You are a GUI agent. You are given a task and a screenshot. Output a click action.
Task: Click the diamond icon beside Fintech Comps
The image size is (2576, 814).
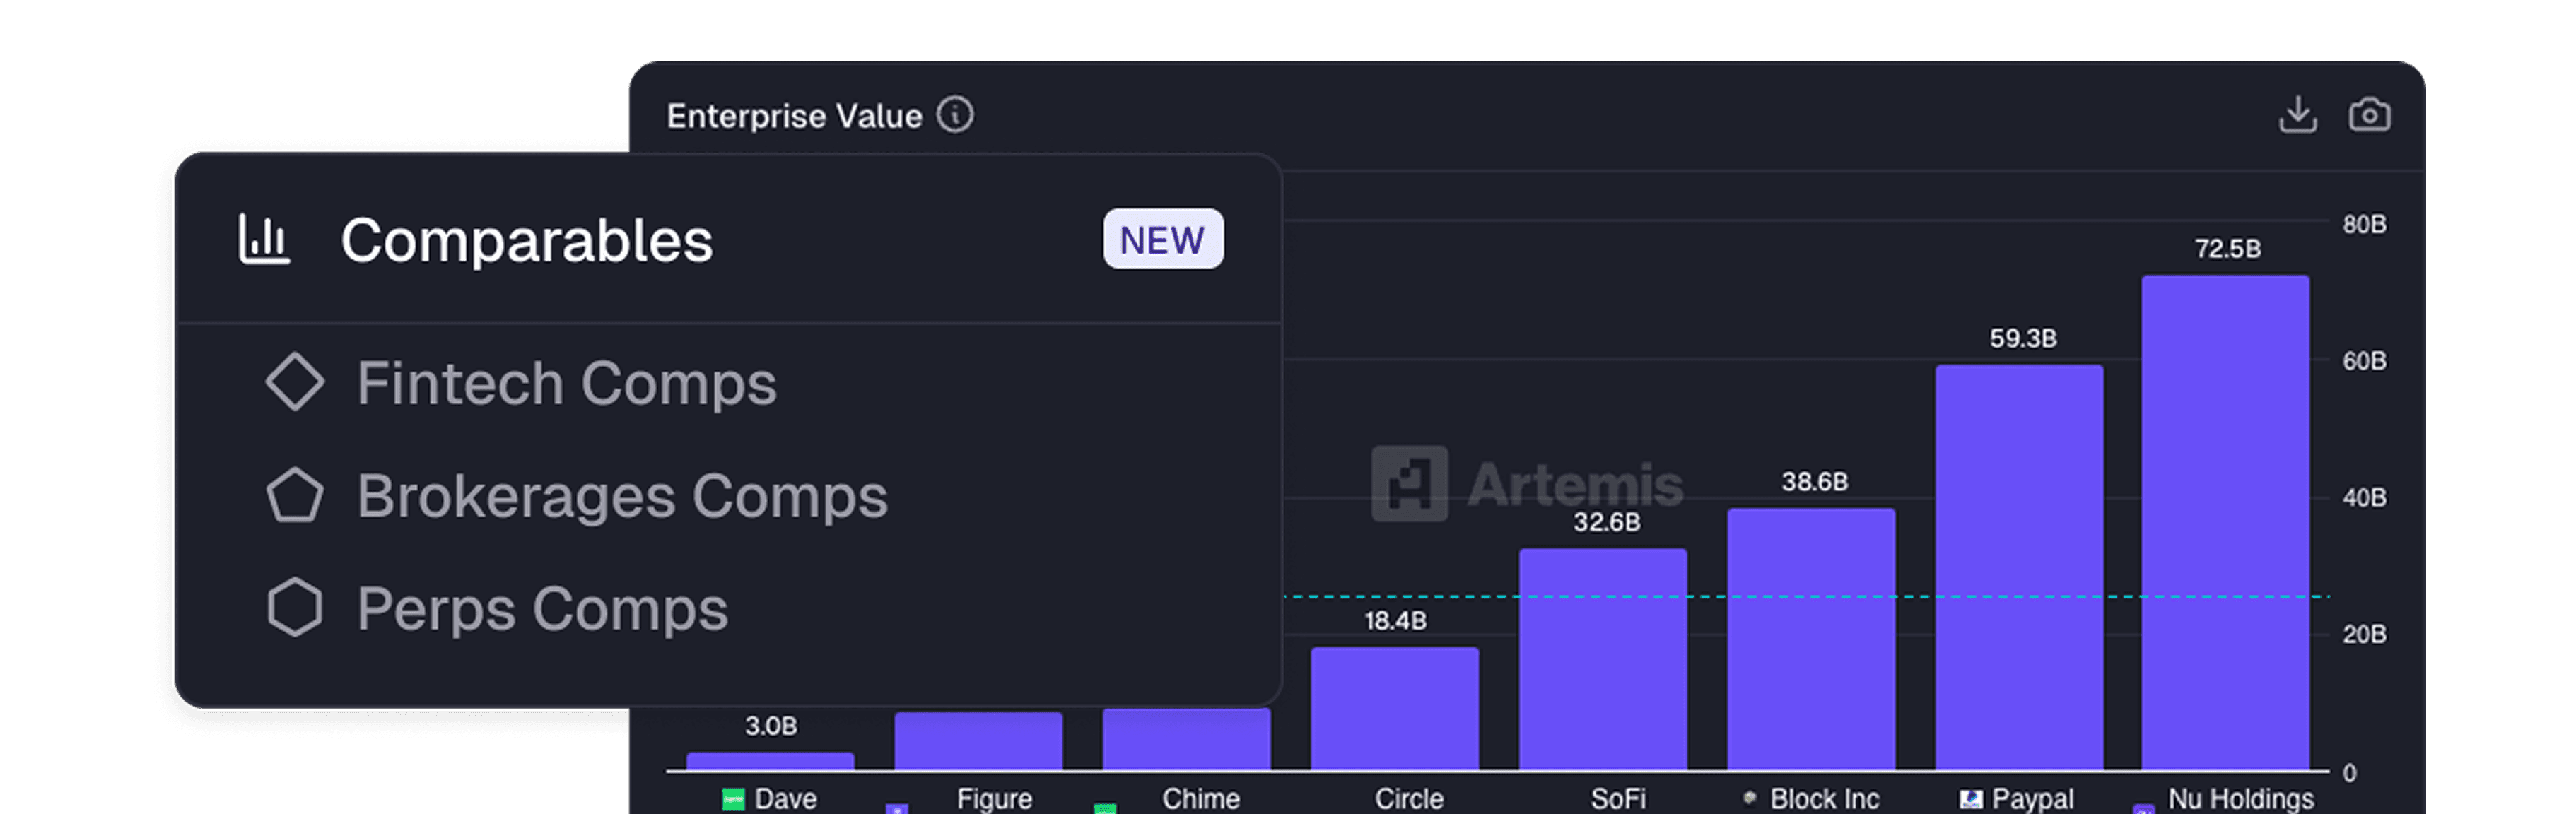295,383
